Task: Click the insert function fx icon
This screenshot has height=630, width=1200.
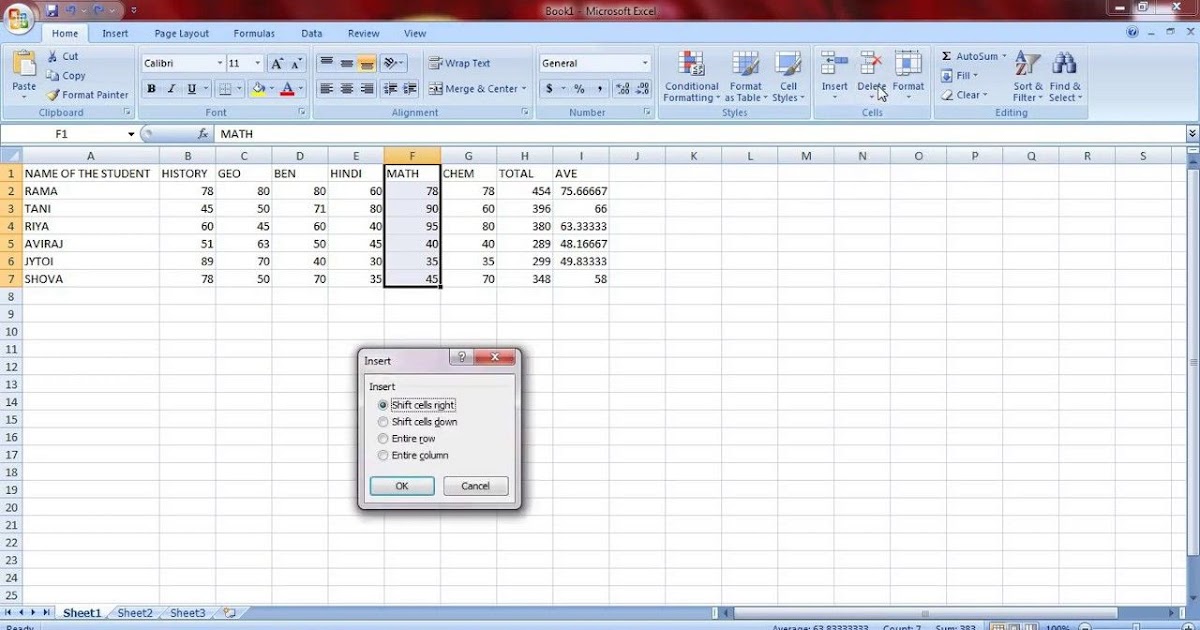Action: pyautogui.click(x=202, y=134)
